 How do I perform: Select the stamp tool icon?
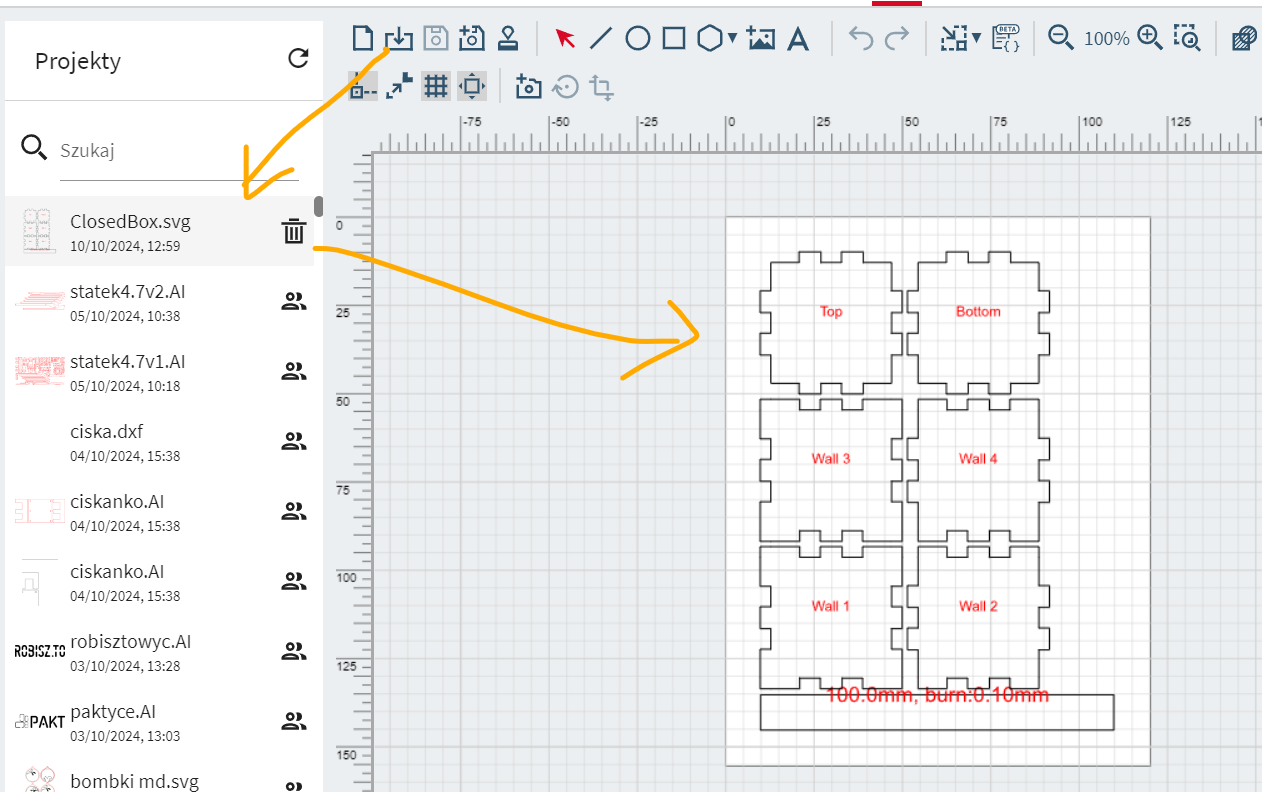[508, 38]
